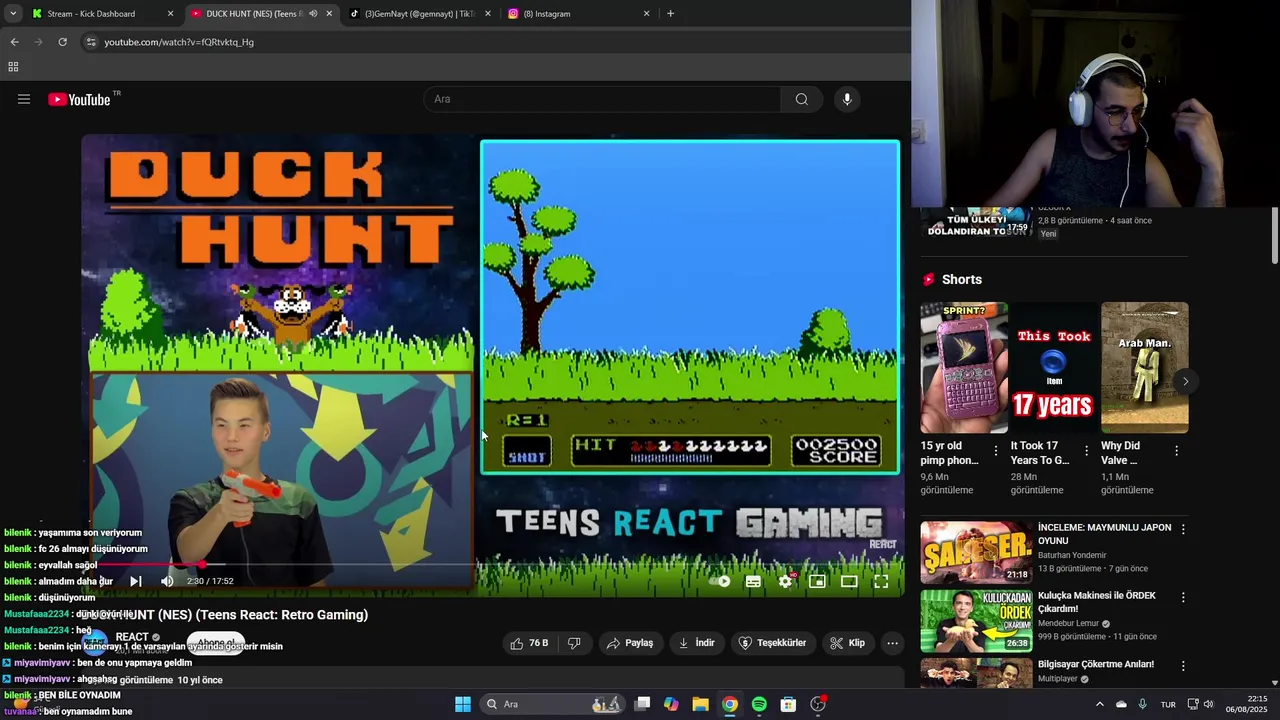Enter fullscreen video mode
The height and width of the screenshot is (720, 1280).
click(x=881, y=581)
